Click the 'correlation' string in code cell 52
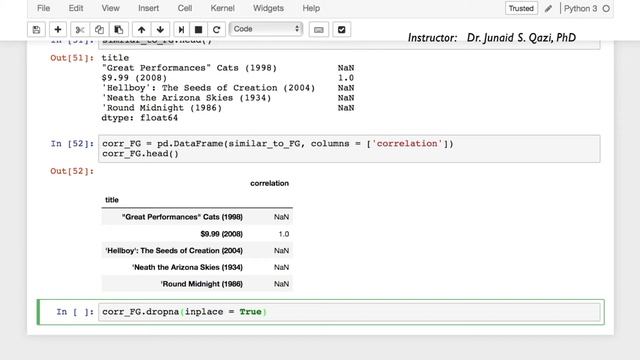The width and height of the screenshot is (640, 360). (407, 144)
